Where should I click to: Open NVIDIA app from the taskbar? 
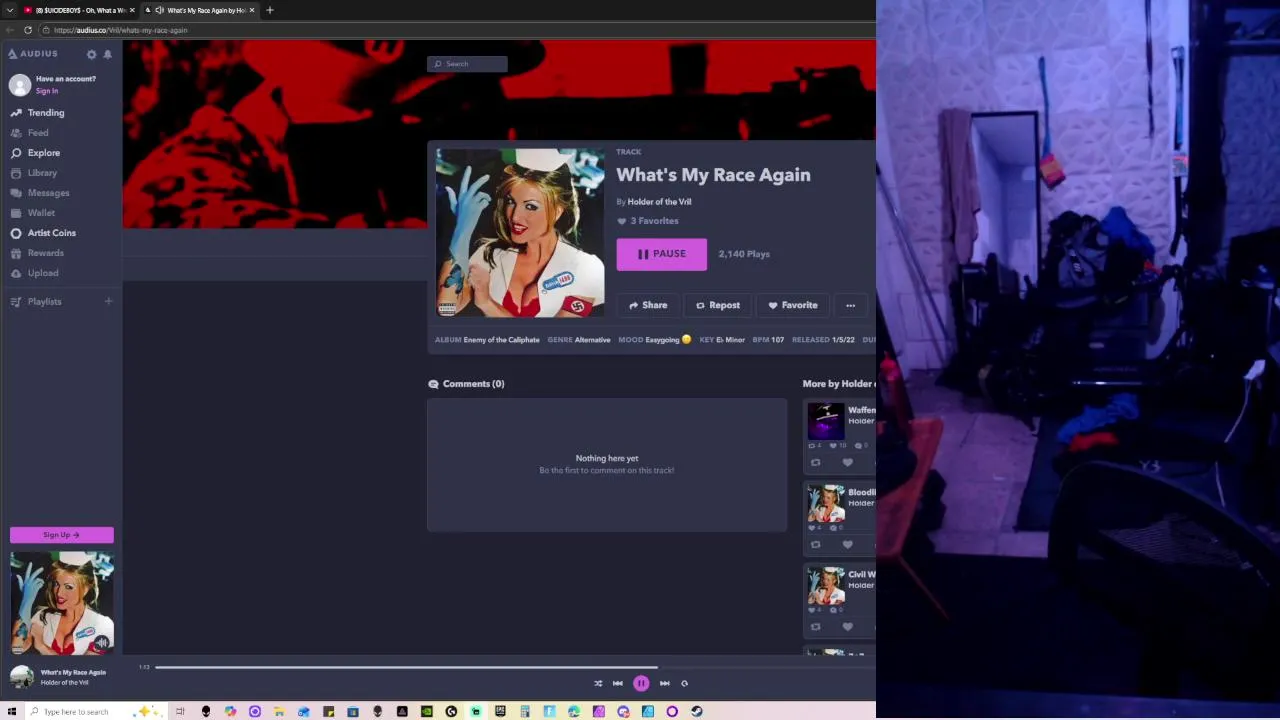pyautogui.click(x=427, y=712)
